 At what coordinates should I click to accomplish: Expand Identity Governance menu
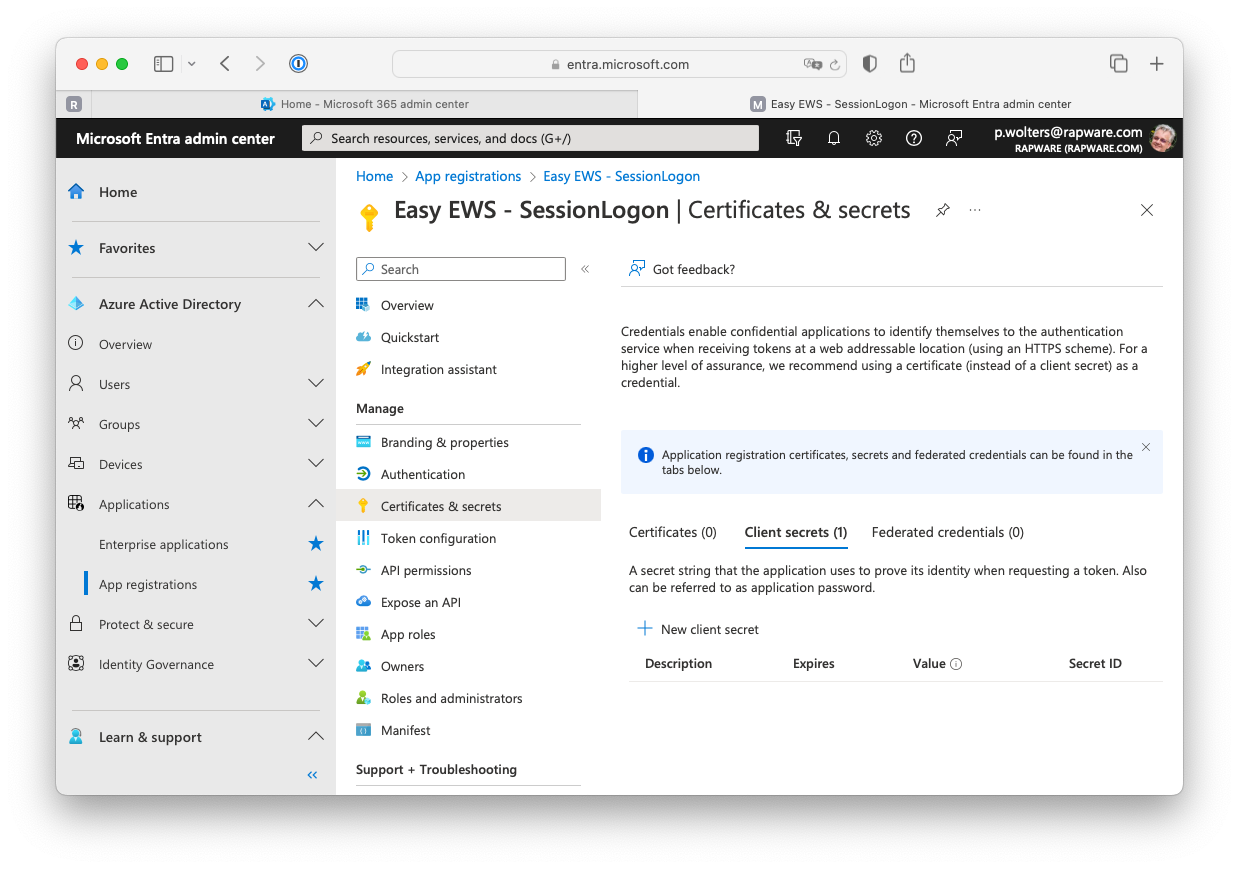(316, 663)
